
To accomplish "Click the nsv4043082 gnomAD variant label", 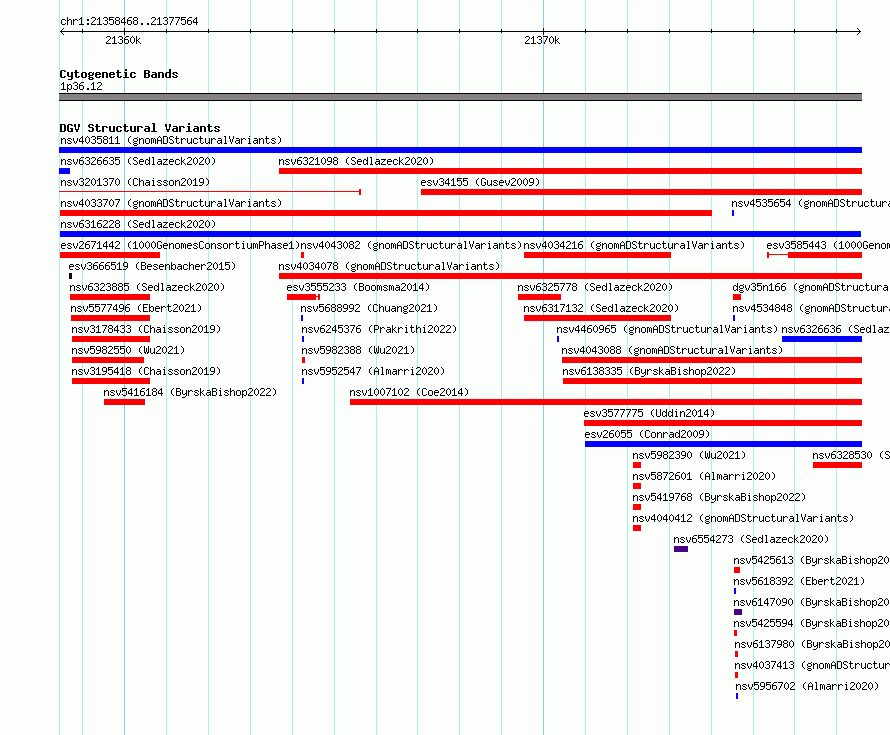I will (412, 245).
